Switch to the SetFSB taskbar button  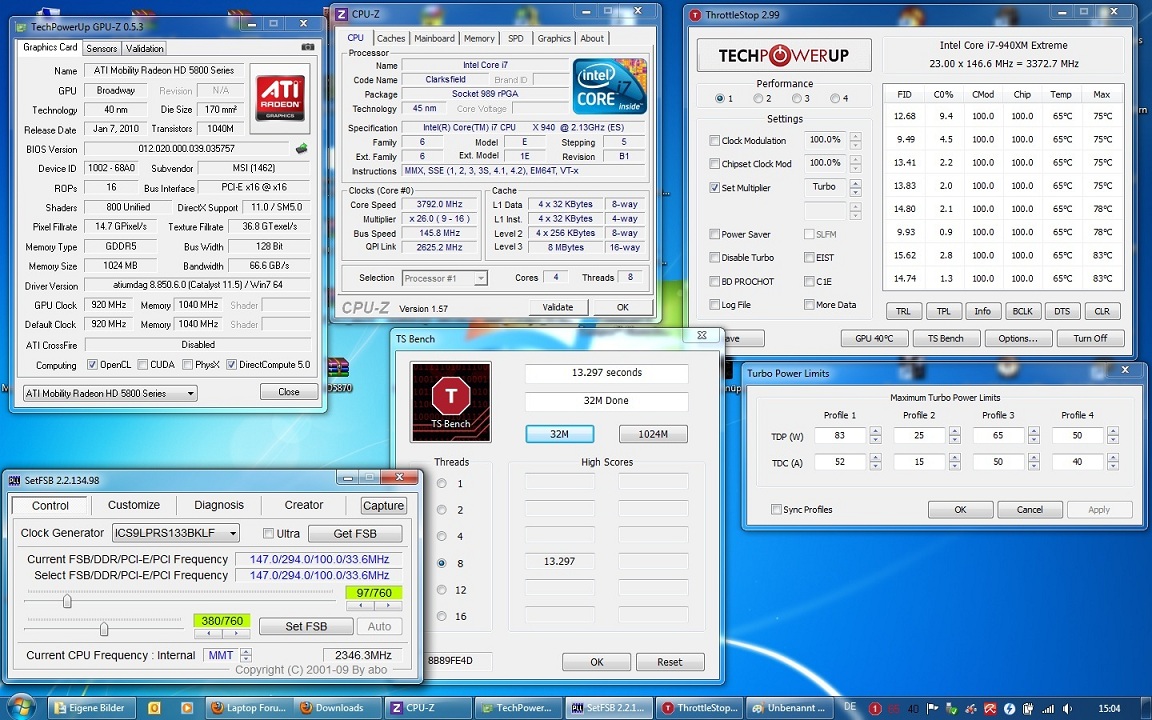click(607, 708)
